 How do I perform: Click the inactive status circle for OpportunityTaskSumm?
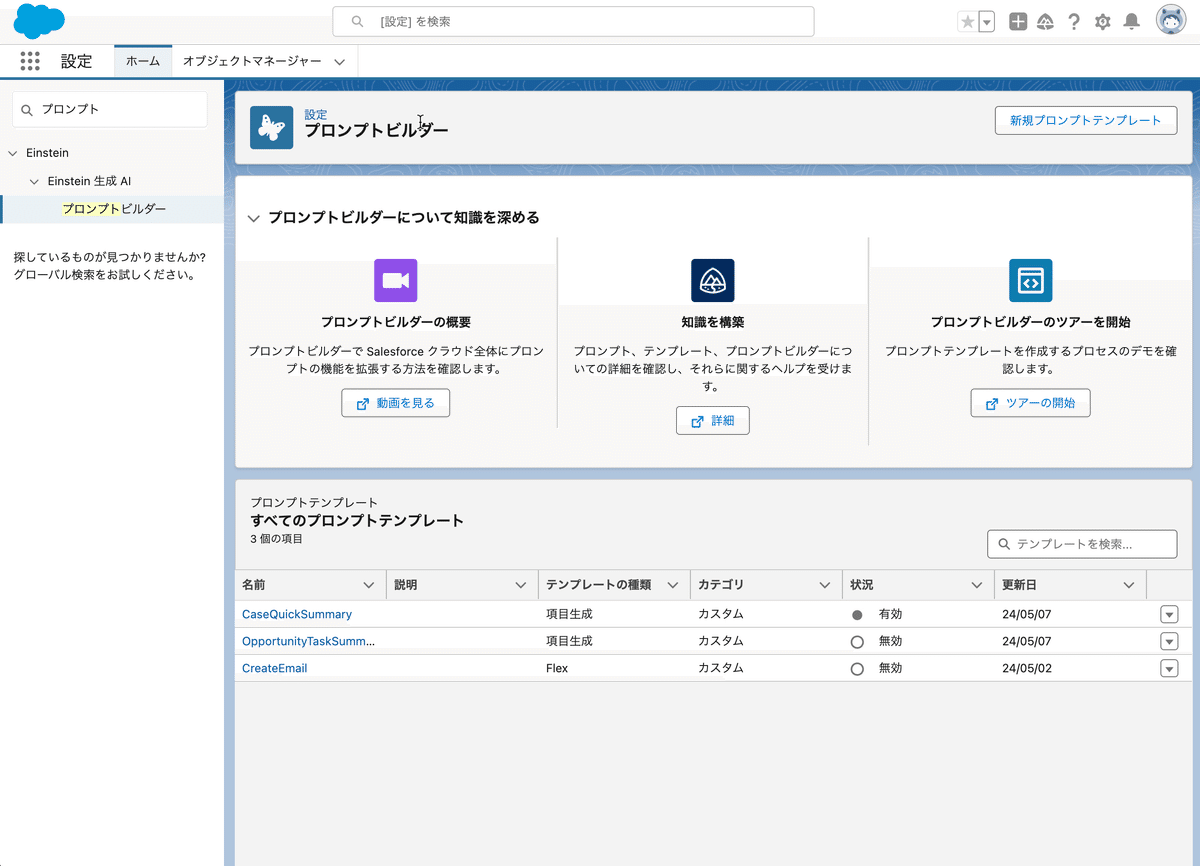857,642
